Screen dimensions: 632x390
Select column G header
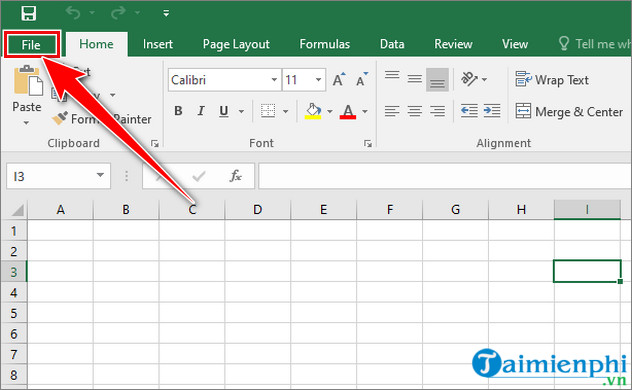(x=455, y=210)
